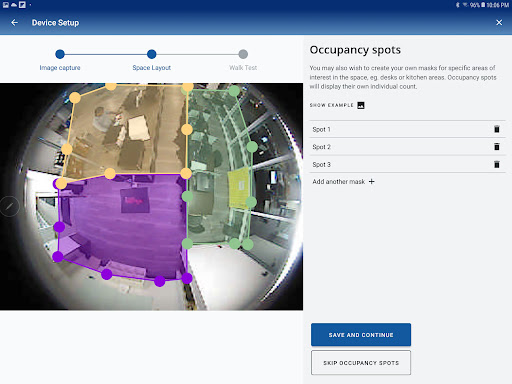512x384 pixels.
Task: Delete Spot 3 with trash icon
Action: click(496, 164)
